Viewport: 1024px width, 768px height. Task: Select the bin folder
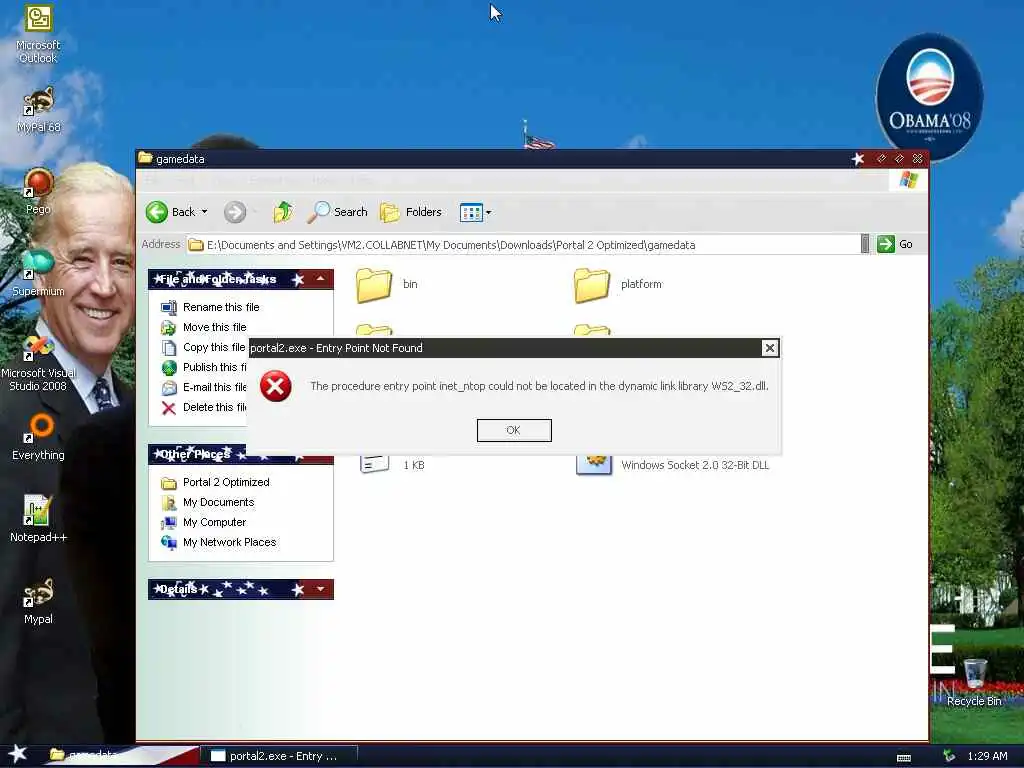[387, 285]
